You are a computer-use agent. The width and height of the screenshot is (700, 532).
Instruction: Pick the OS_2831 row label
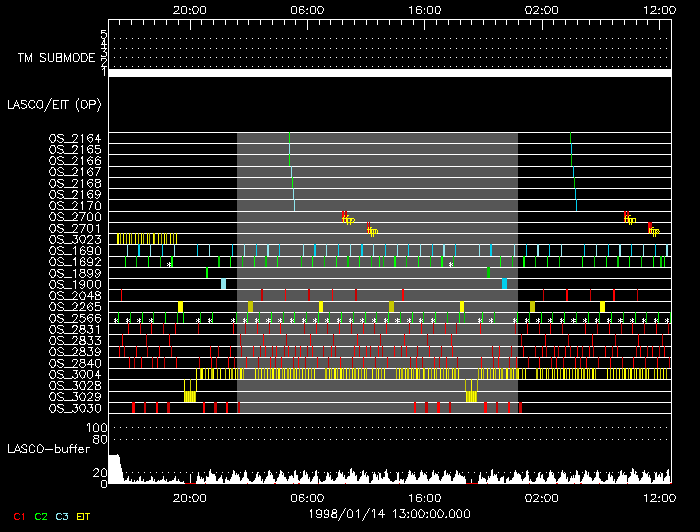coord(75,329)
